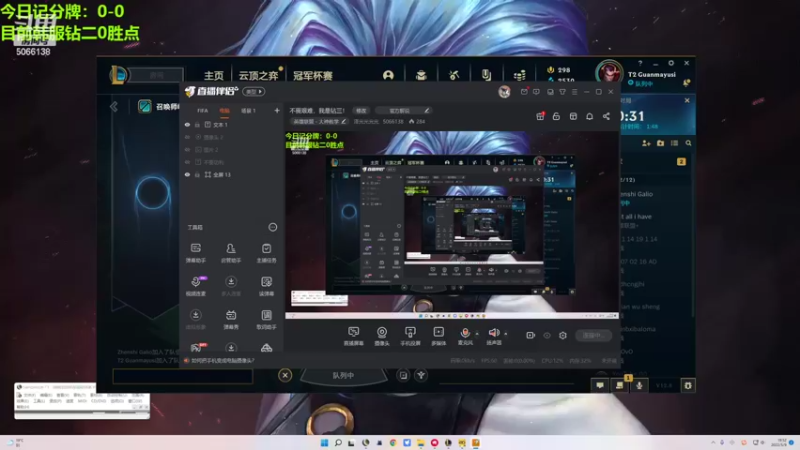Expand speaker volume options arrow
The width and height of the screenshot is (800, 450).
point(506,334)
